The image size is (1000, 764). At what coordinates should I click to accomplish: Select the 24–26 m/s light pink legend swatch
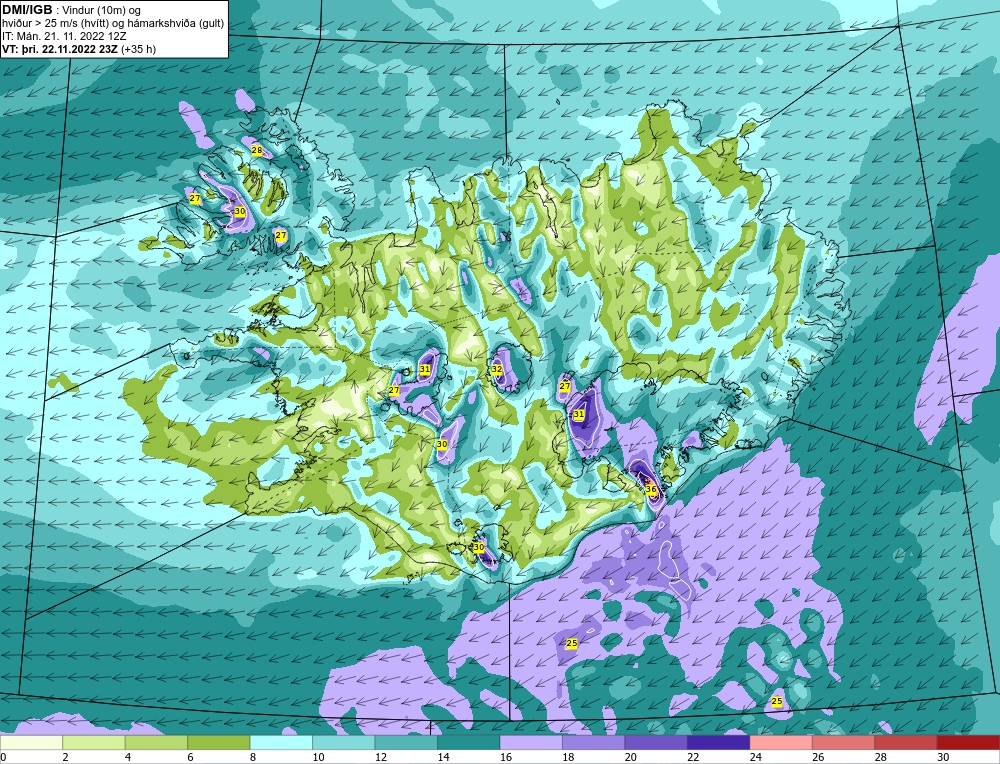click(x=781, y=742)
